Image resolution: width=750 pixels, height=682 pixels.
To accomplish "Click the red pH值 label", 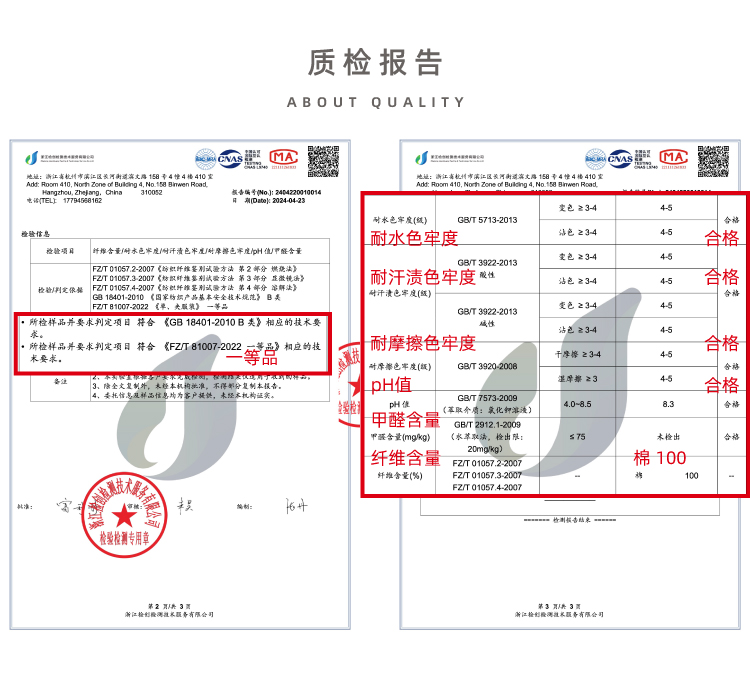I will [x=391, y=385].
